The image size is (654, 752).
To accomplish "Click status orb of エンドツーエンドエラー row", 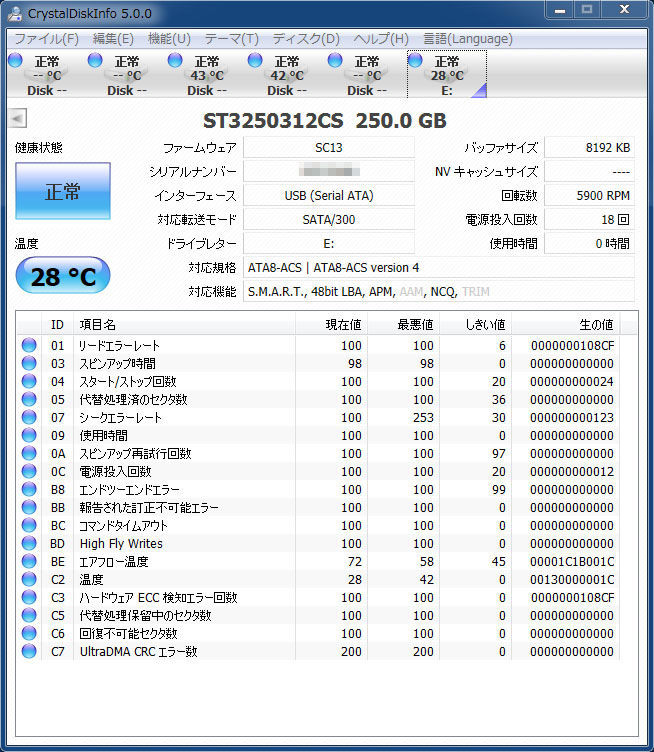I will [x=29, y=489].
